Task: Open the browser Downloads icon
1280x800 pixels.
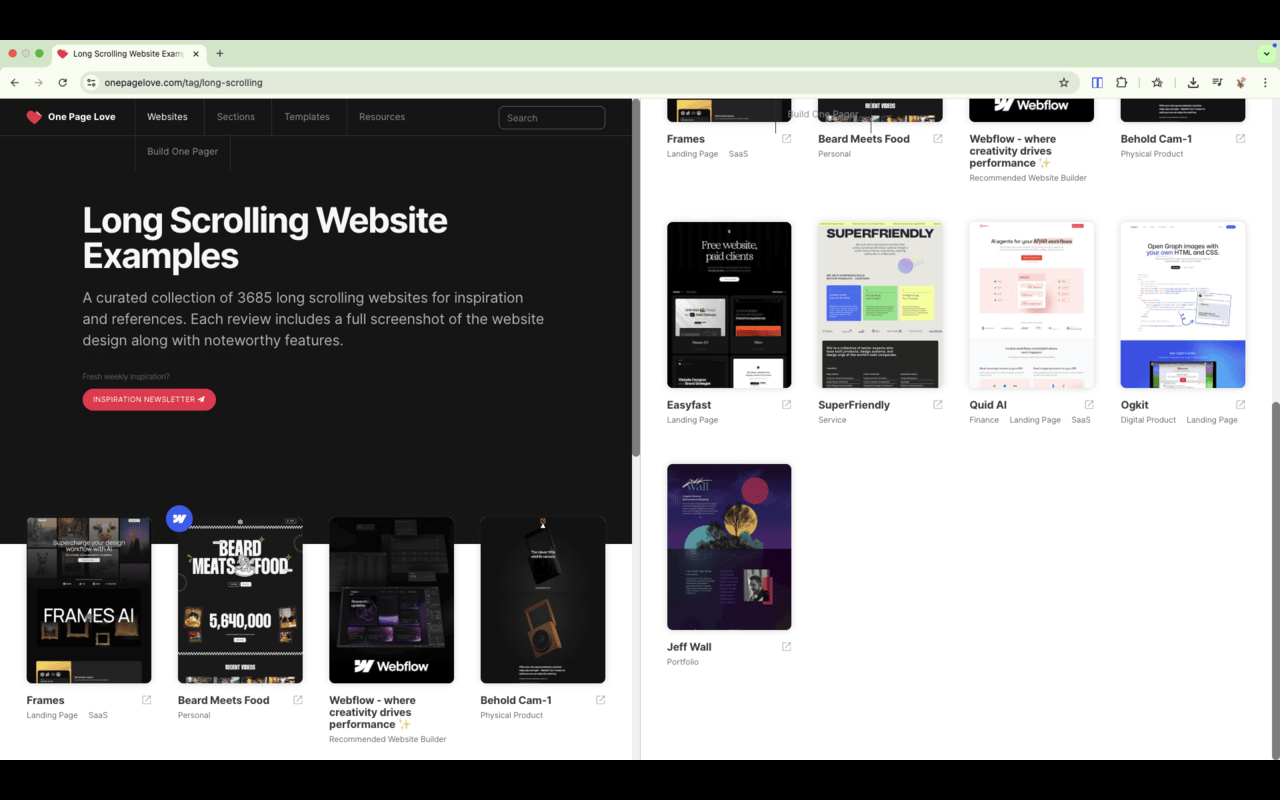Action: tap(1193, 83)
